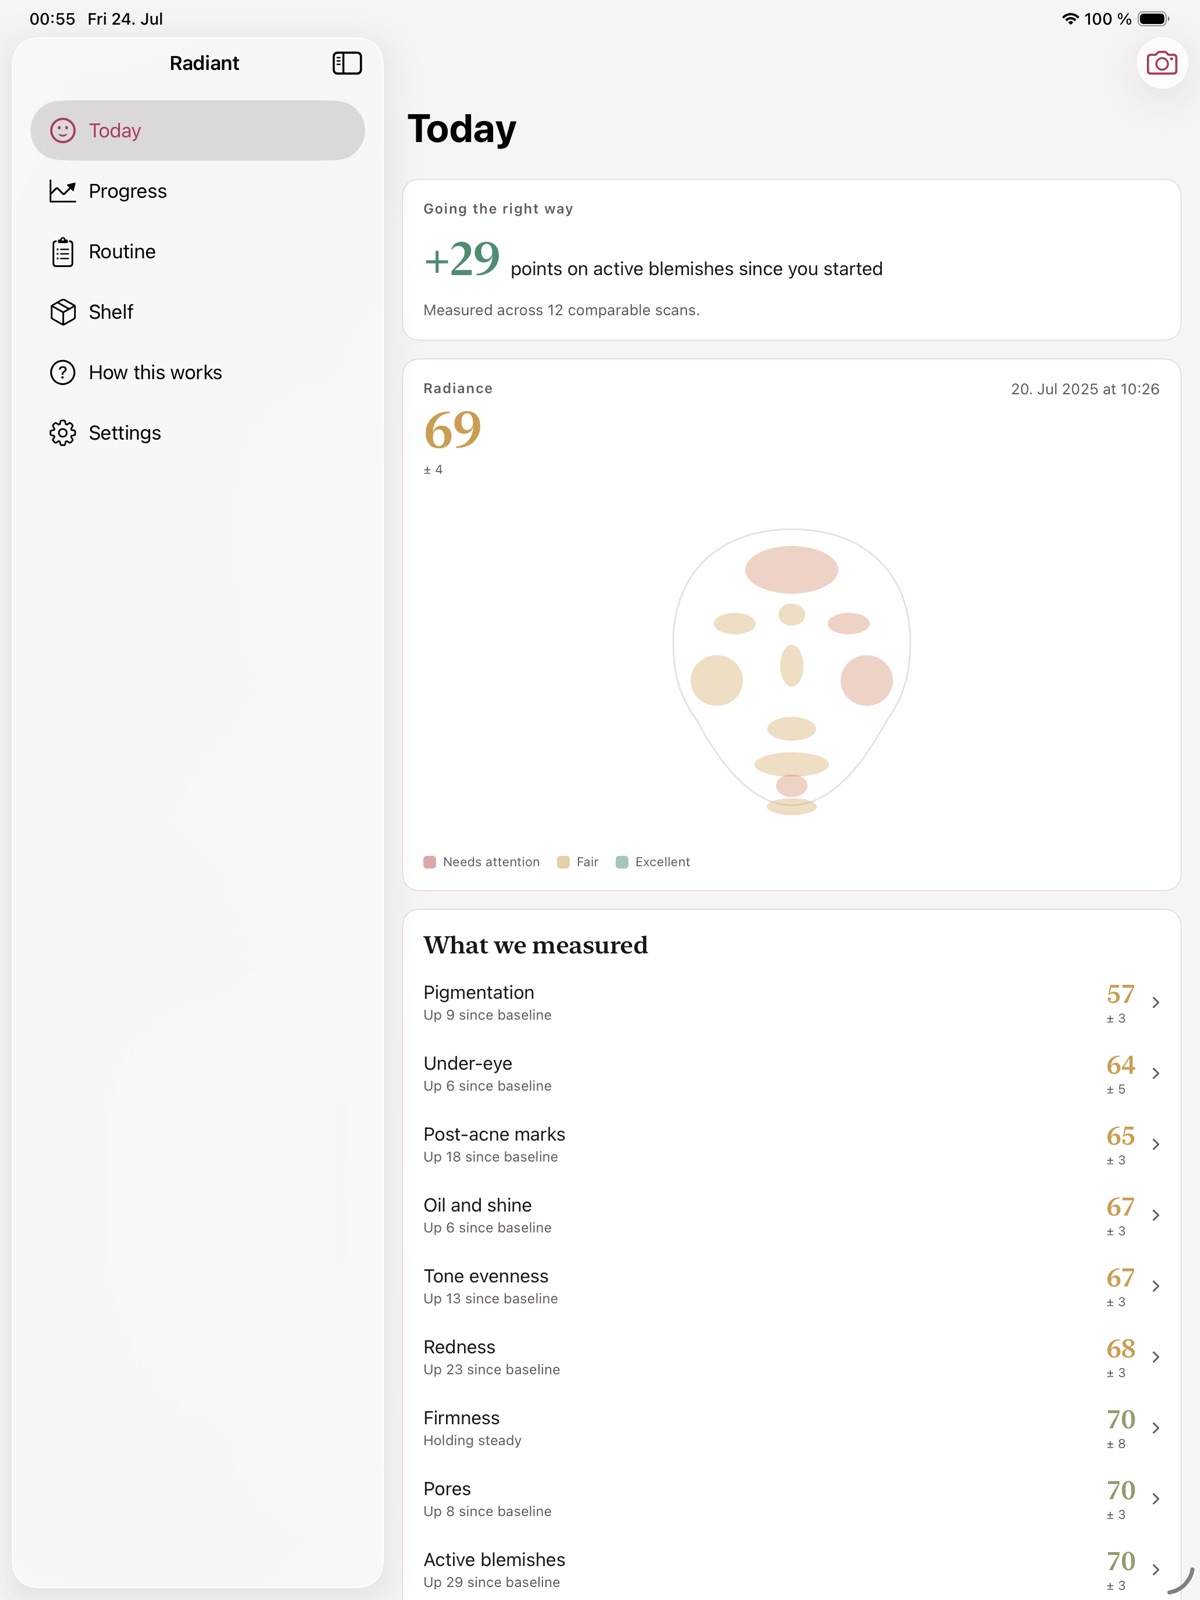Expand Under-eye details chevron
This screenshot has width=1200, height=1600.
pyautogui.click(x=1155, y=1073)
